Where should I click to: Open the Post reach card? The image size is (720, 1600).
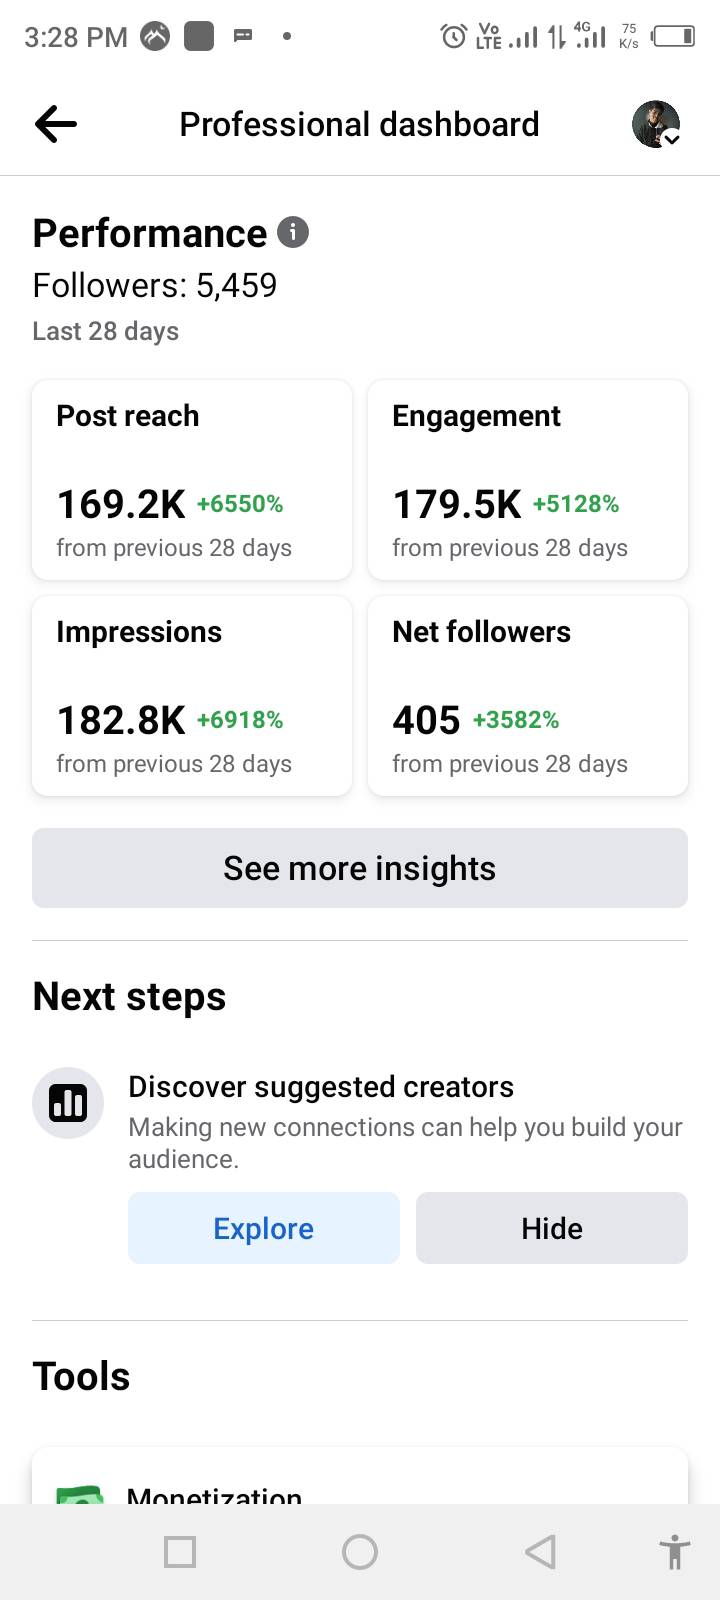coord(192,480)
